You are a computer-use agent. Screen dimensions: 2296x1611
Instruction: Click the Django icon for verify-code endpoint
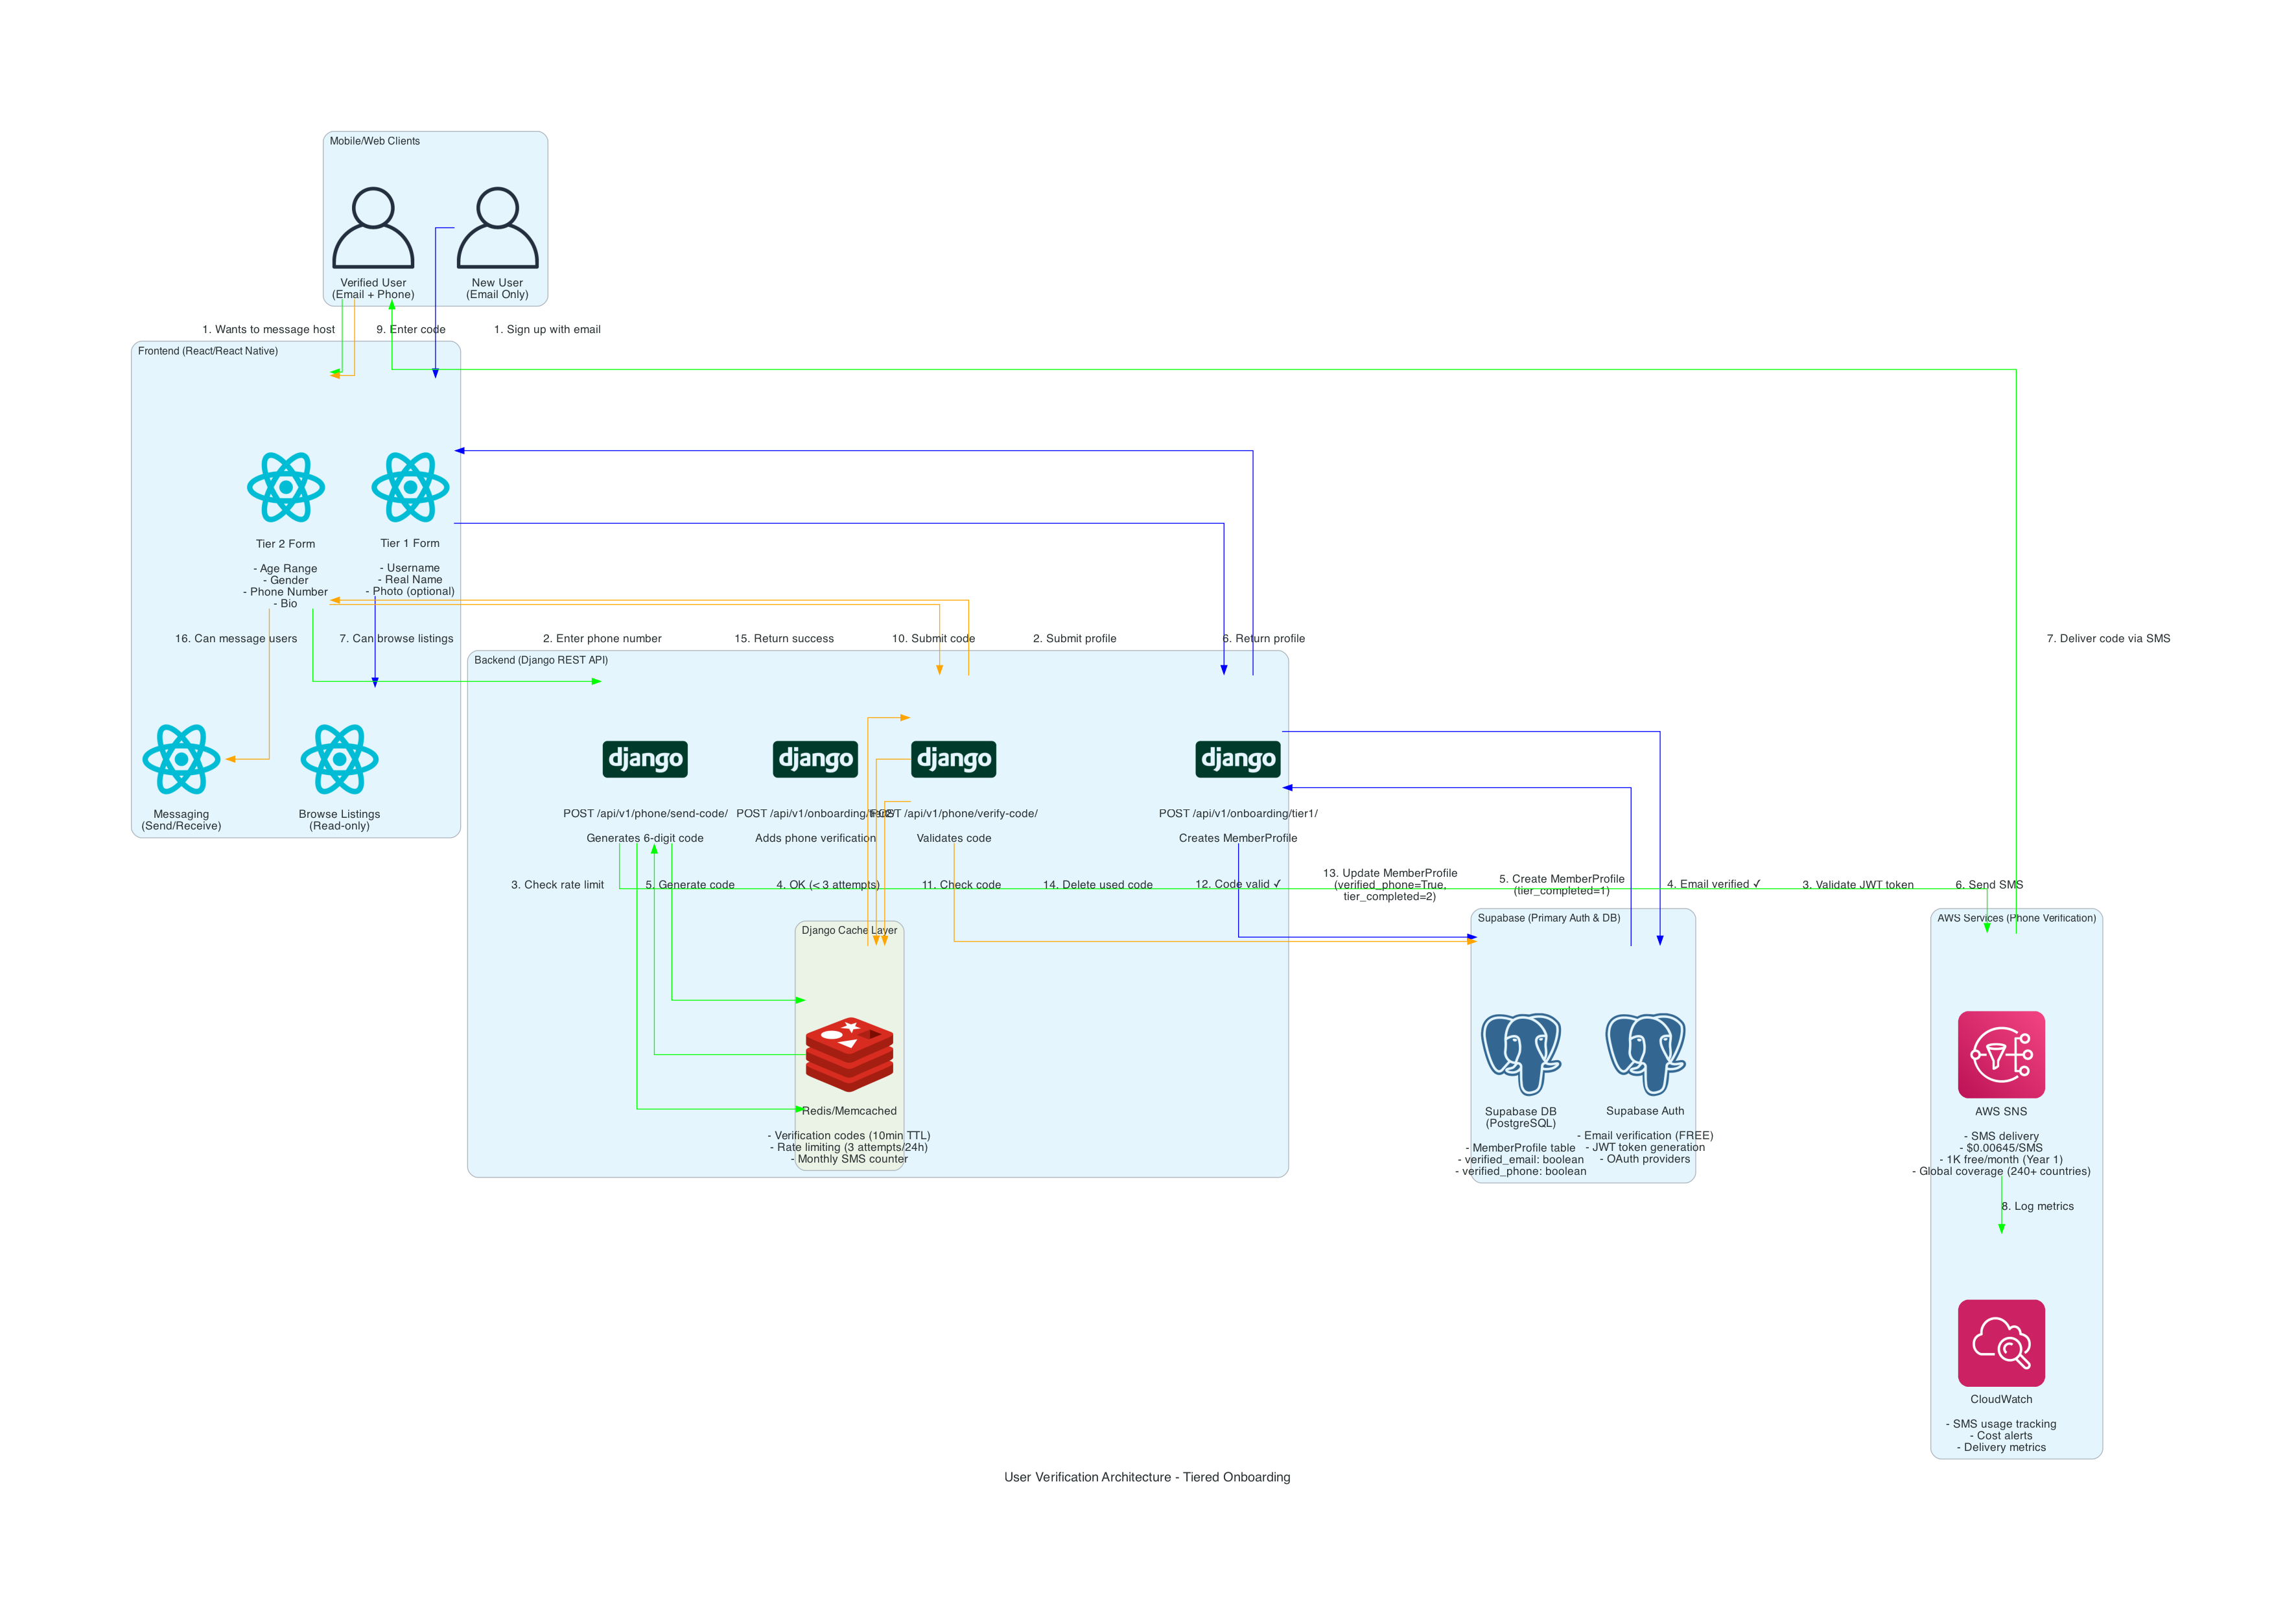[955, 758]
